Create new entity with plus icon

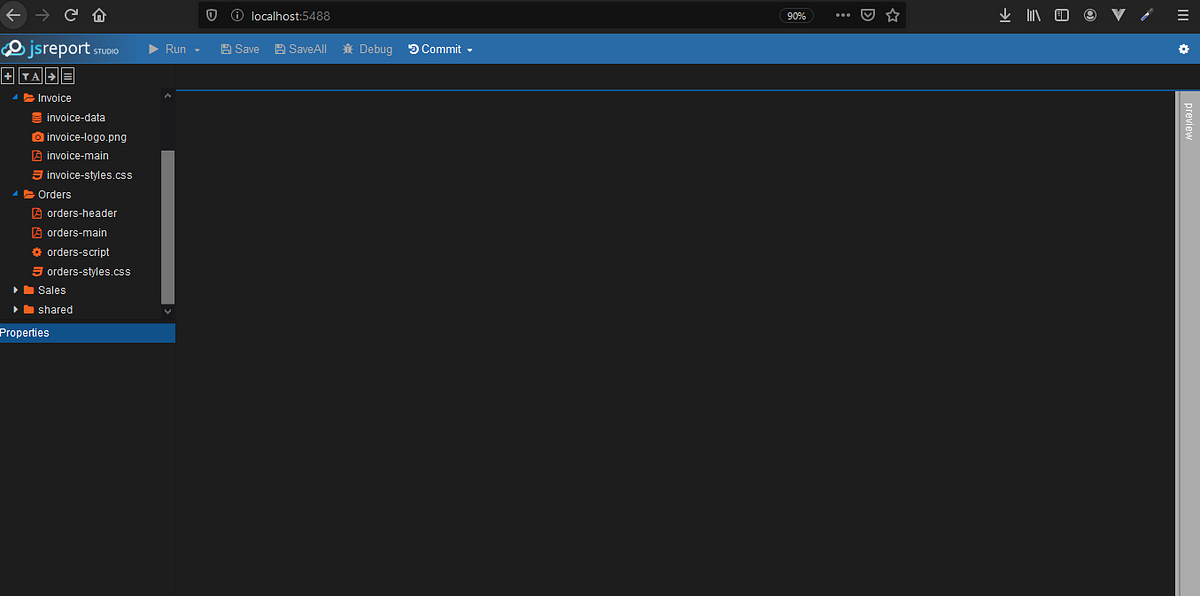pyautogui.click(x=8, y=75)
